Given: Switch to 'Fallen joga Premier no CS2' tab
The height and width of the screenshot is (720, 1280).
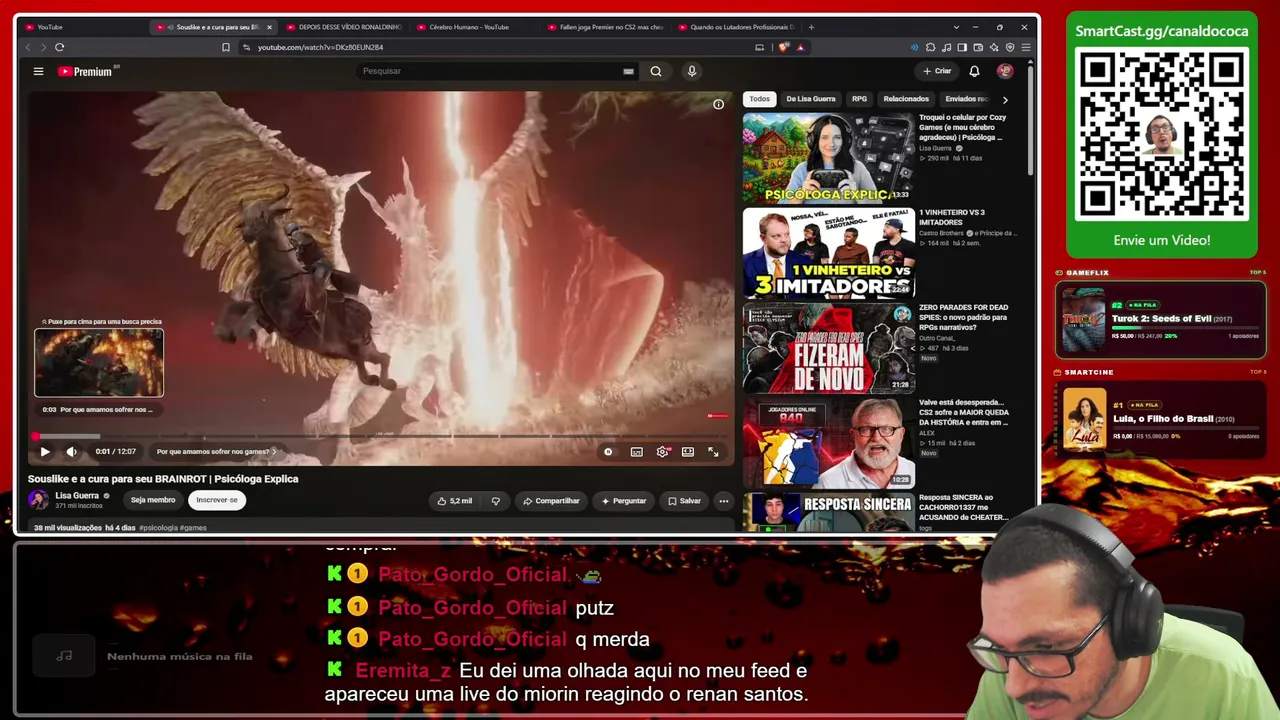Looking at the screenshot, I should click(x=605, y=27).
